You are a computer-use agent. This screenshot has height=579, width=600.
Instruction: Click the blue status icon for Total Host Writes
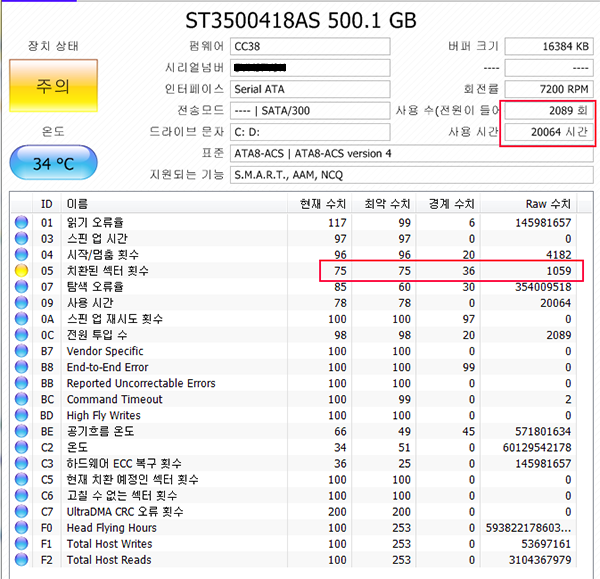tap(21, 544)
